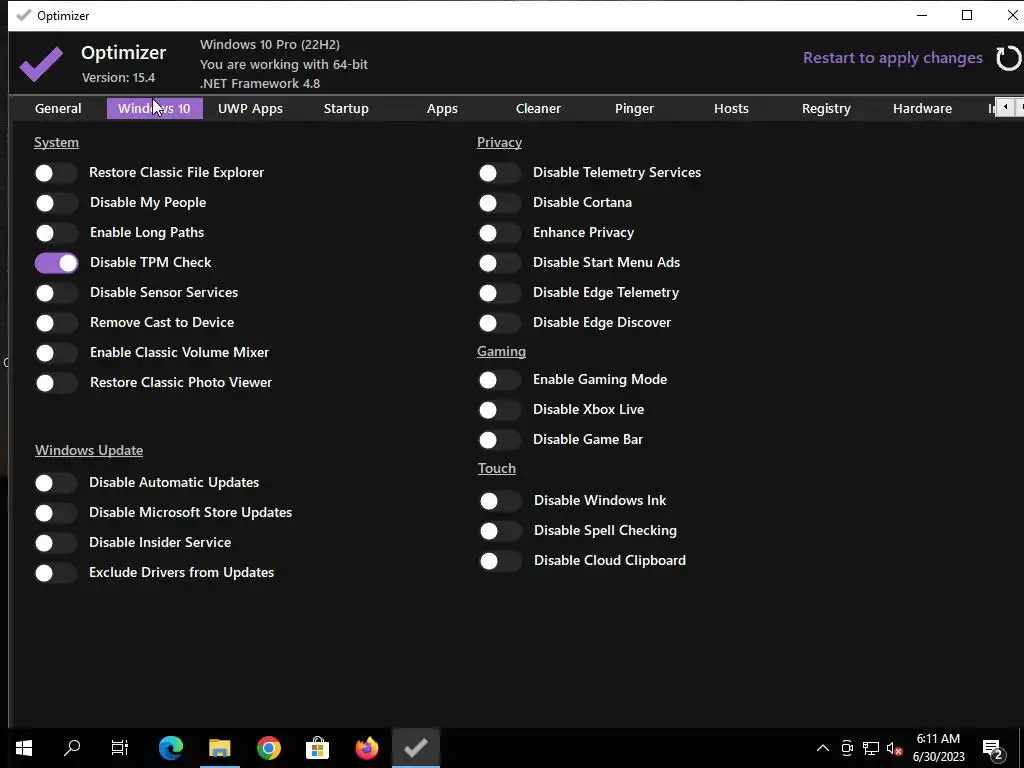The image size is (1024, 768).
Task: Toggle Disable Start Menu Ads
Action: [500, 263]
